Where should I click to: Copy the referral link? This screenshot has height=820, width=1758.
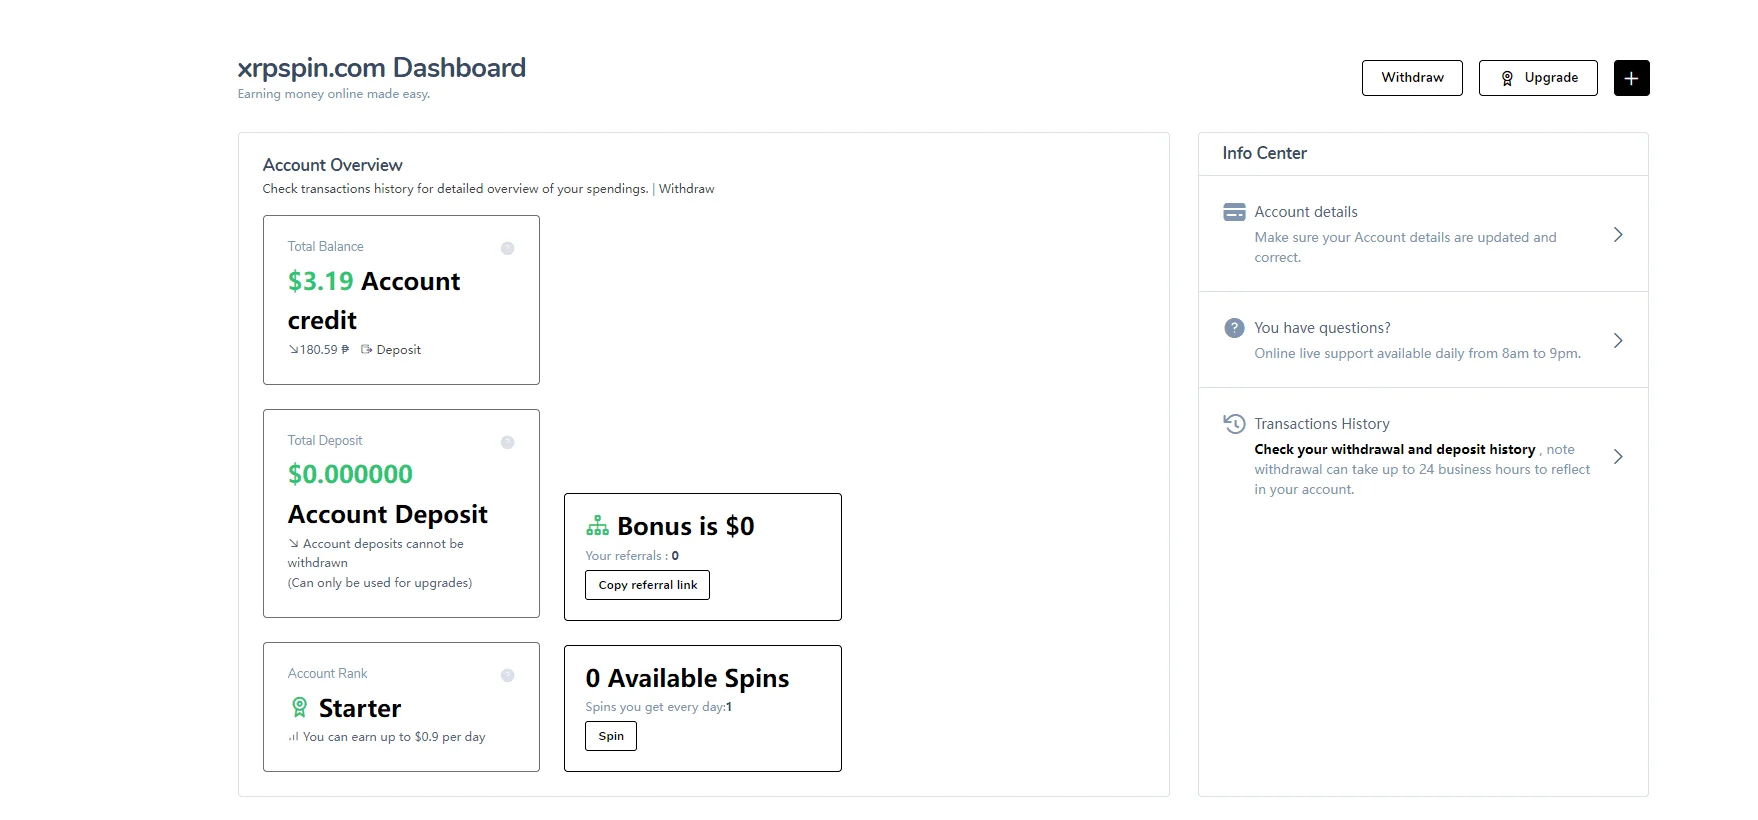pos(647,585)
